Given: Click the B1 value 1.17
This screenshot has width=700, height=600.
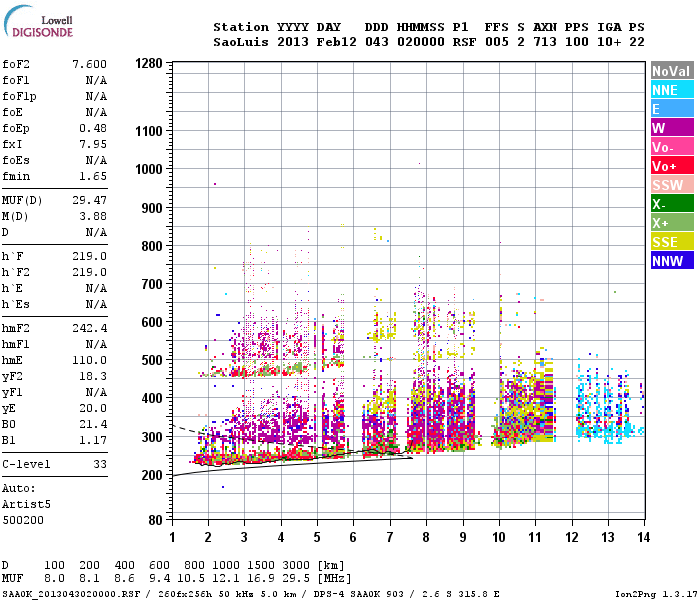Looking at the screenshot, I should 93,440.
